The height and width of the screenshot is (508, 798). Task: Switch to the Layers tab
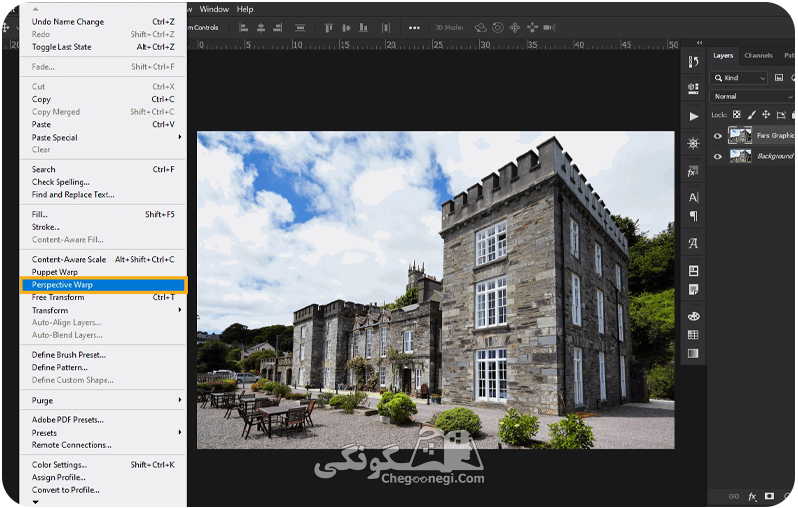click(x=723, y=55)
